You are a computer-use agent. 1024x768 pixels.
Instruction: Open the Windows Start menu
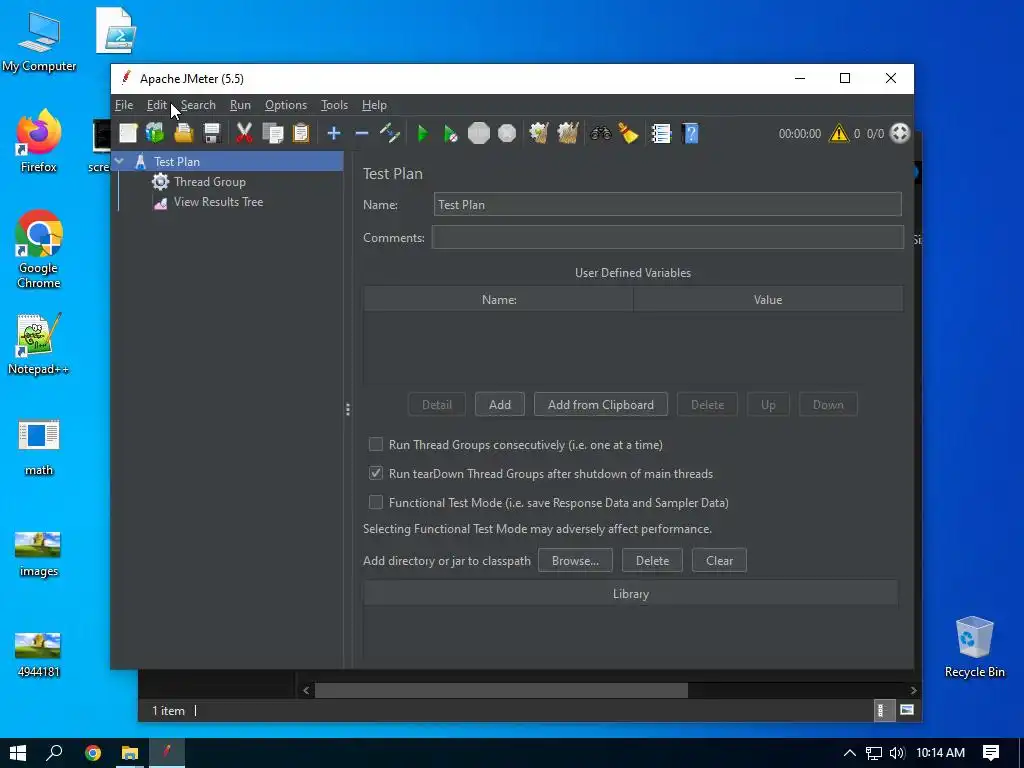pyautogui.click(x=18, y=753)
